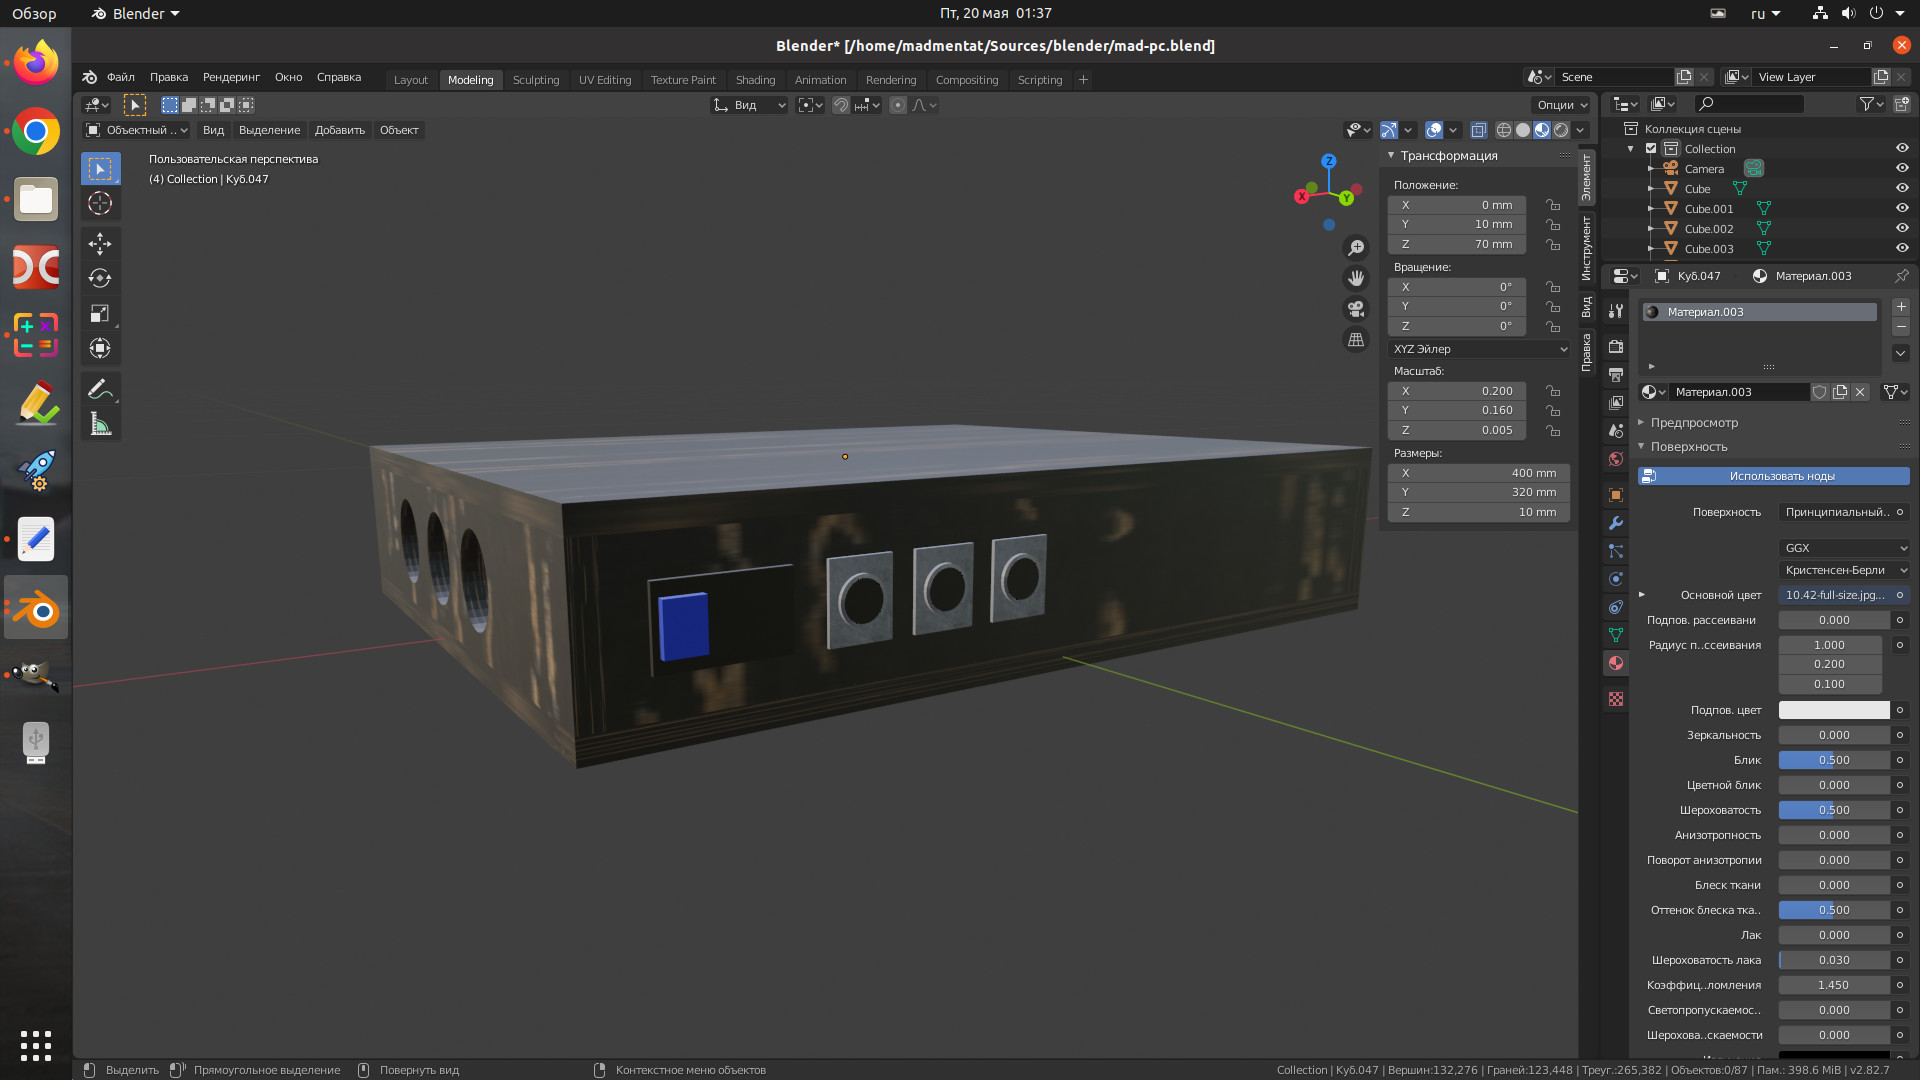Open the Рендеринг menu

pos(231,77)
